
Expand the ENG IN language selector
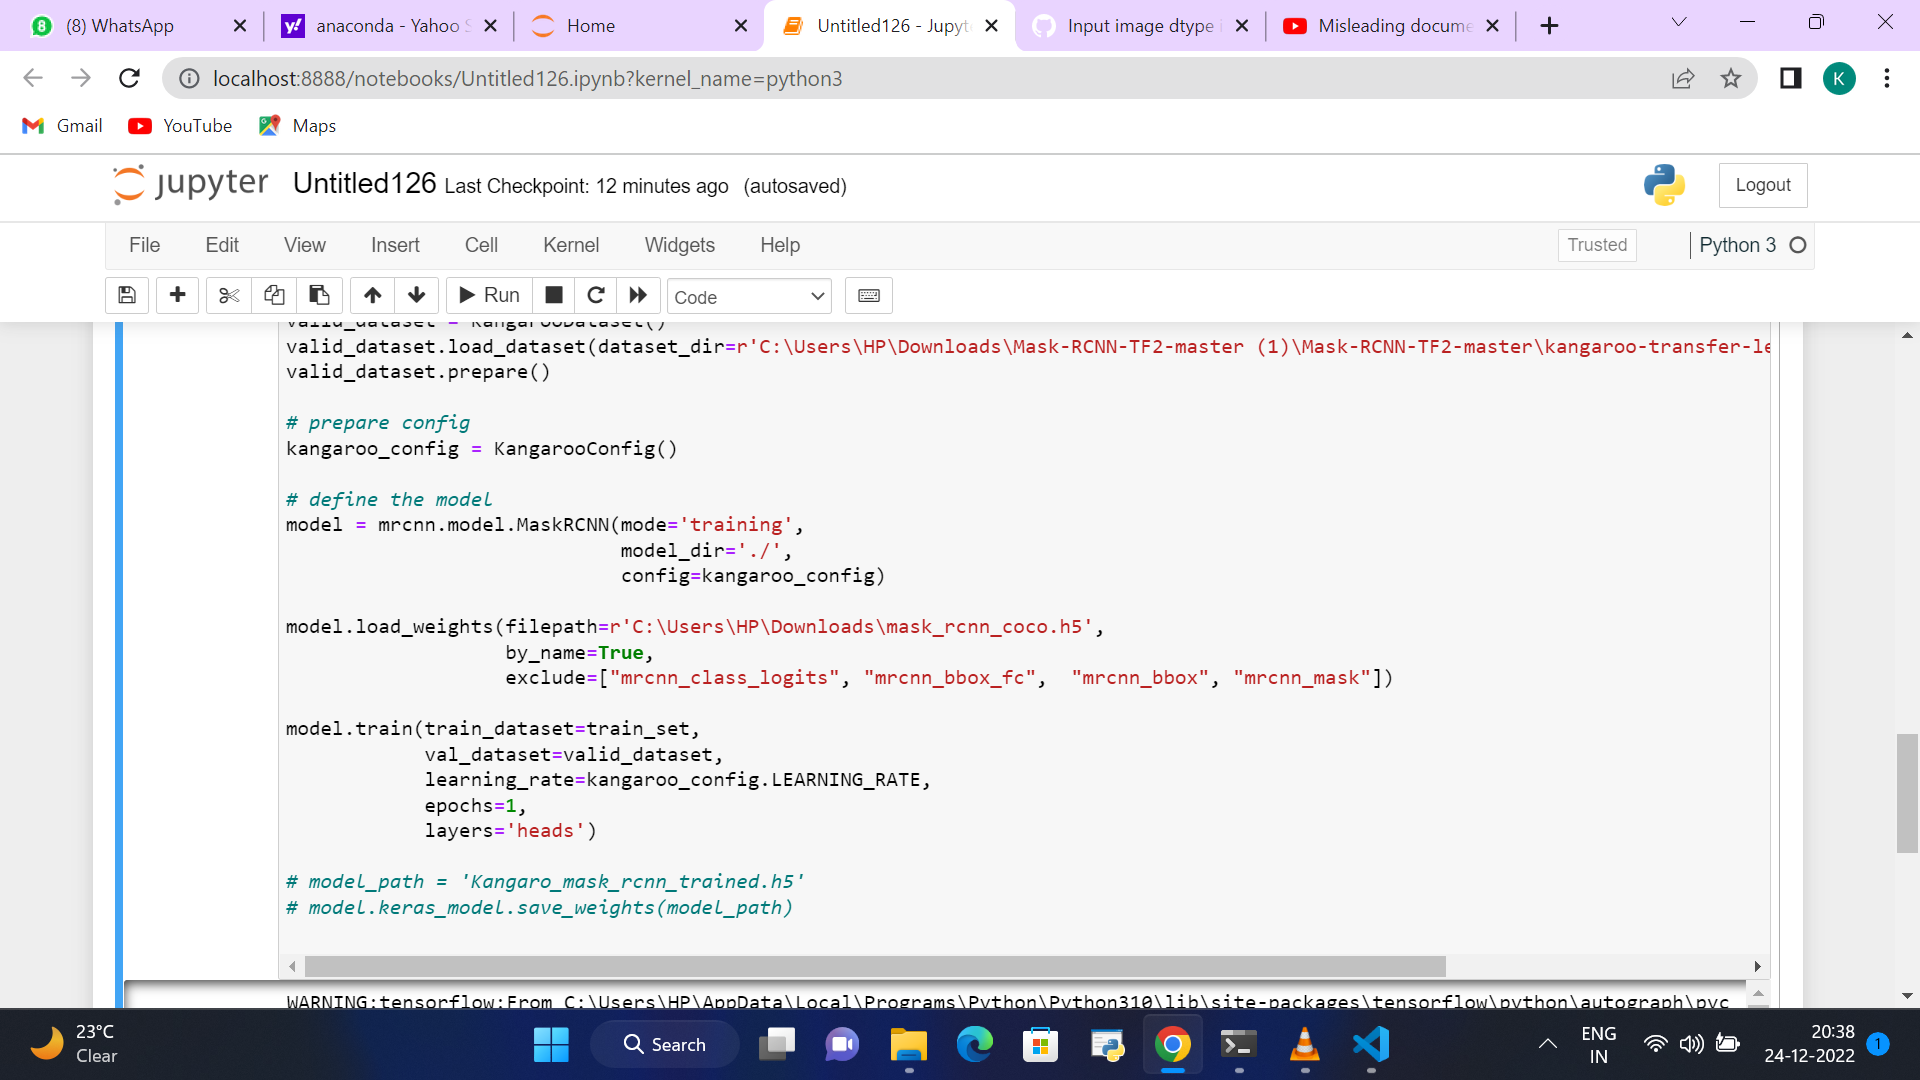1597,1044
